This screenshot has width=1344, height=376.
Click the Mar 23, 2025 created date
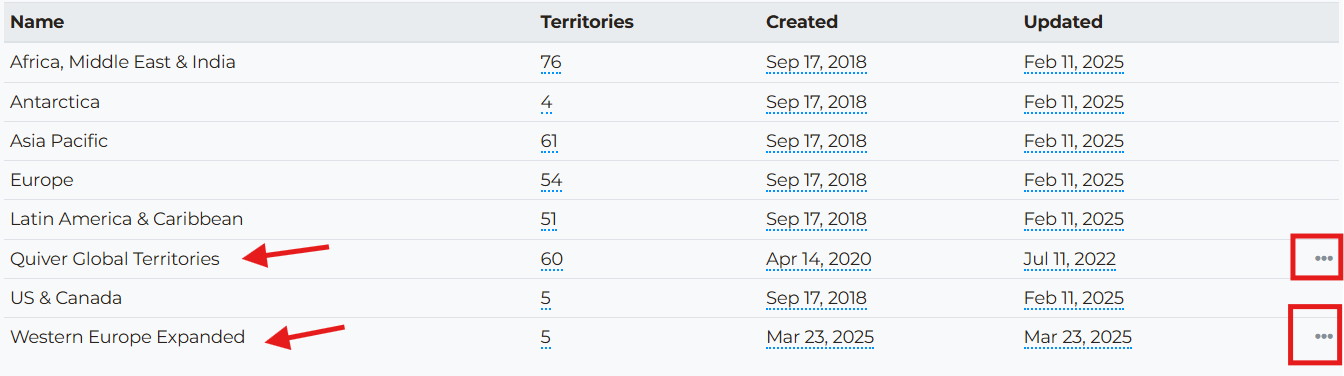click(x=820, y=337)
